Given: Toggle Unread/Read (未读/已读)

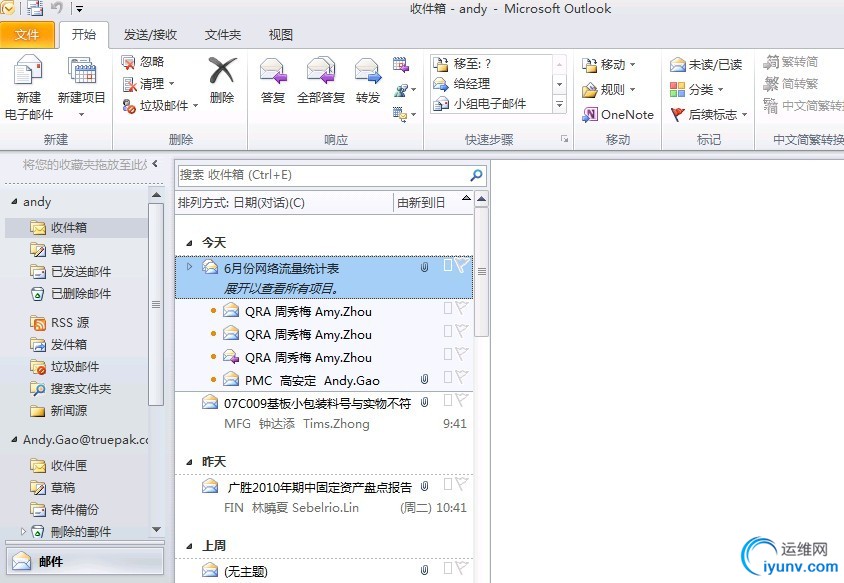Looking at the screenshot, I should point(706,65).
